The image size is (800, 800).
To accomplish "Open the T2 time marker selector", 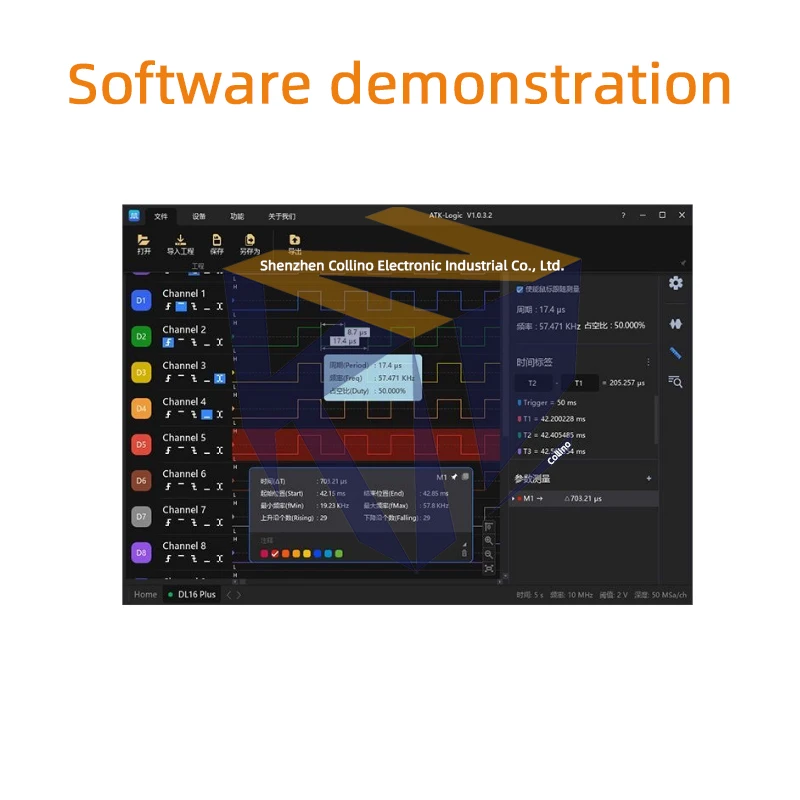I will click(533, 383).
